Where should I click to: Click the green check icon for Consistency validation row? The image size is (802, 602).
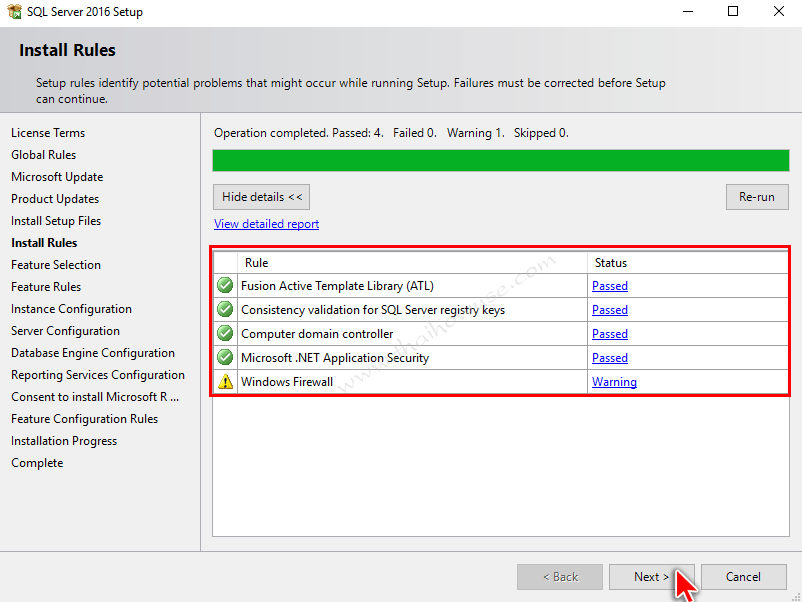click(x=225, y=309)
